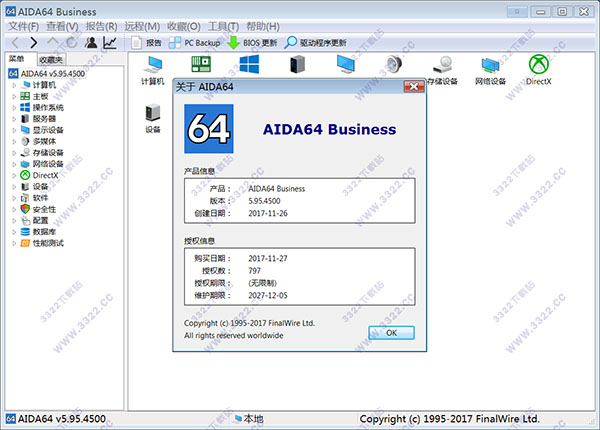Image resolution: width=600 pixels, height=430 pixels.
Task: Select AIDA64 v5.95.4500 tree root
Action: [53, 73]
